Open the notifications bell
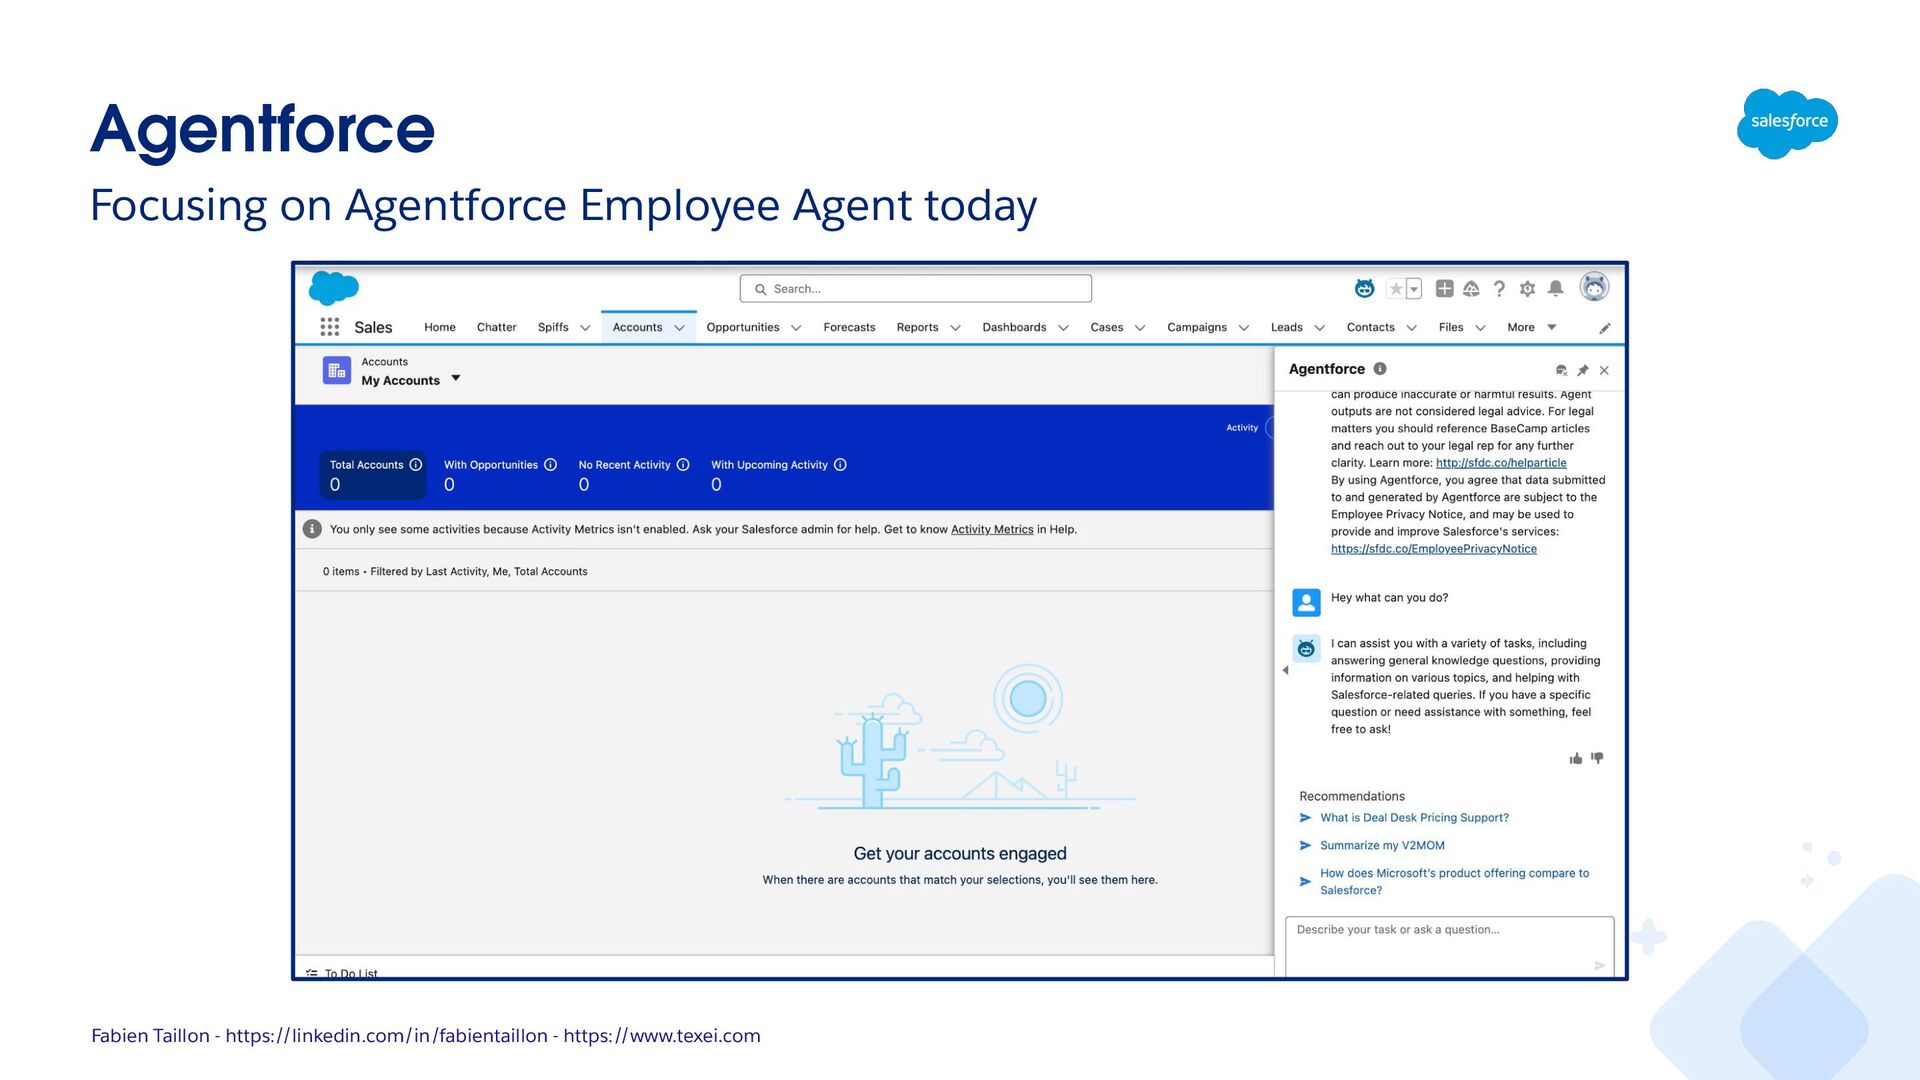1920x1080 pixels. pyautogui.click(x=1556, y=289)
